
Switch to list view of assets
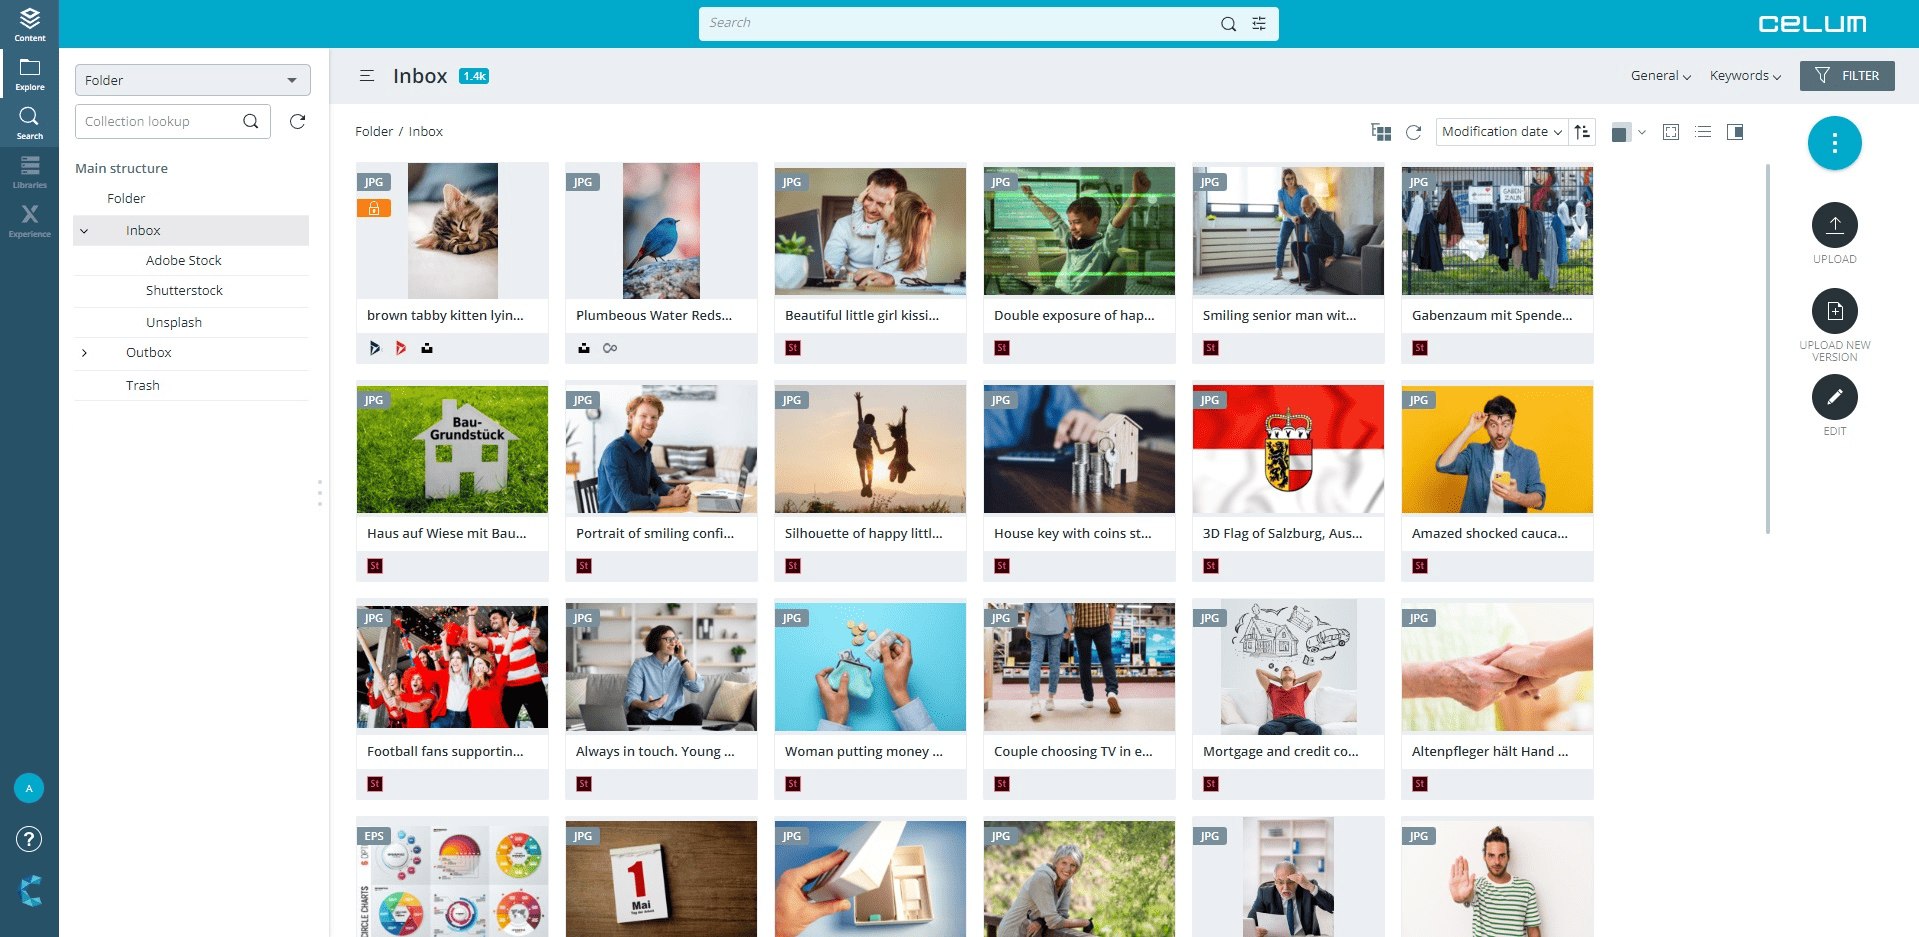pos(1703,131)
